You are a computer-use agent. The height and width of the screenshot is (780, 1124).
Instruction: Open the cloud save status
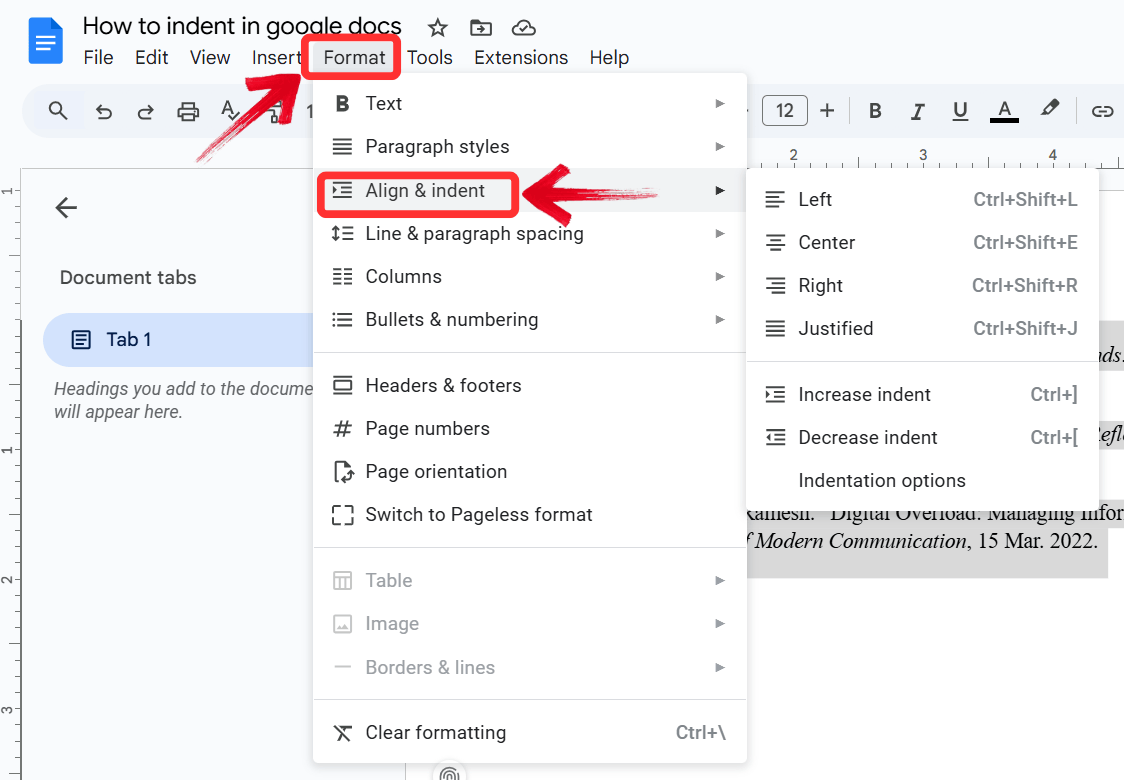[x=523, y=27]
